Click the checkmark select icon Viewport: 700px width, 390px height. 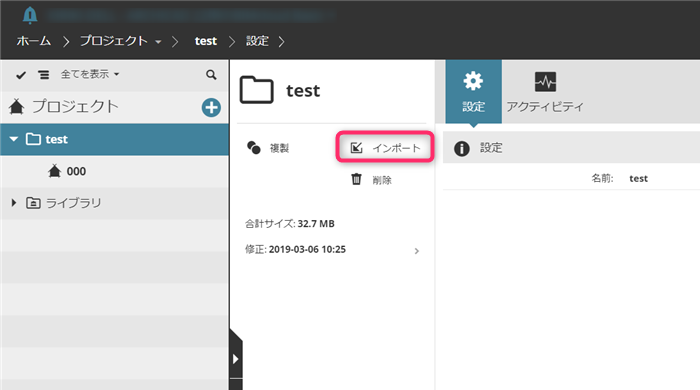pos(21,75)
